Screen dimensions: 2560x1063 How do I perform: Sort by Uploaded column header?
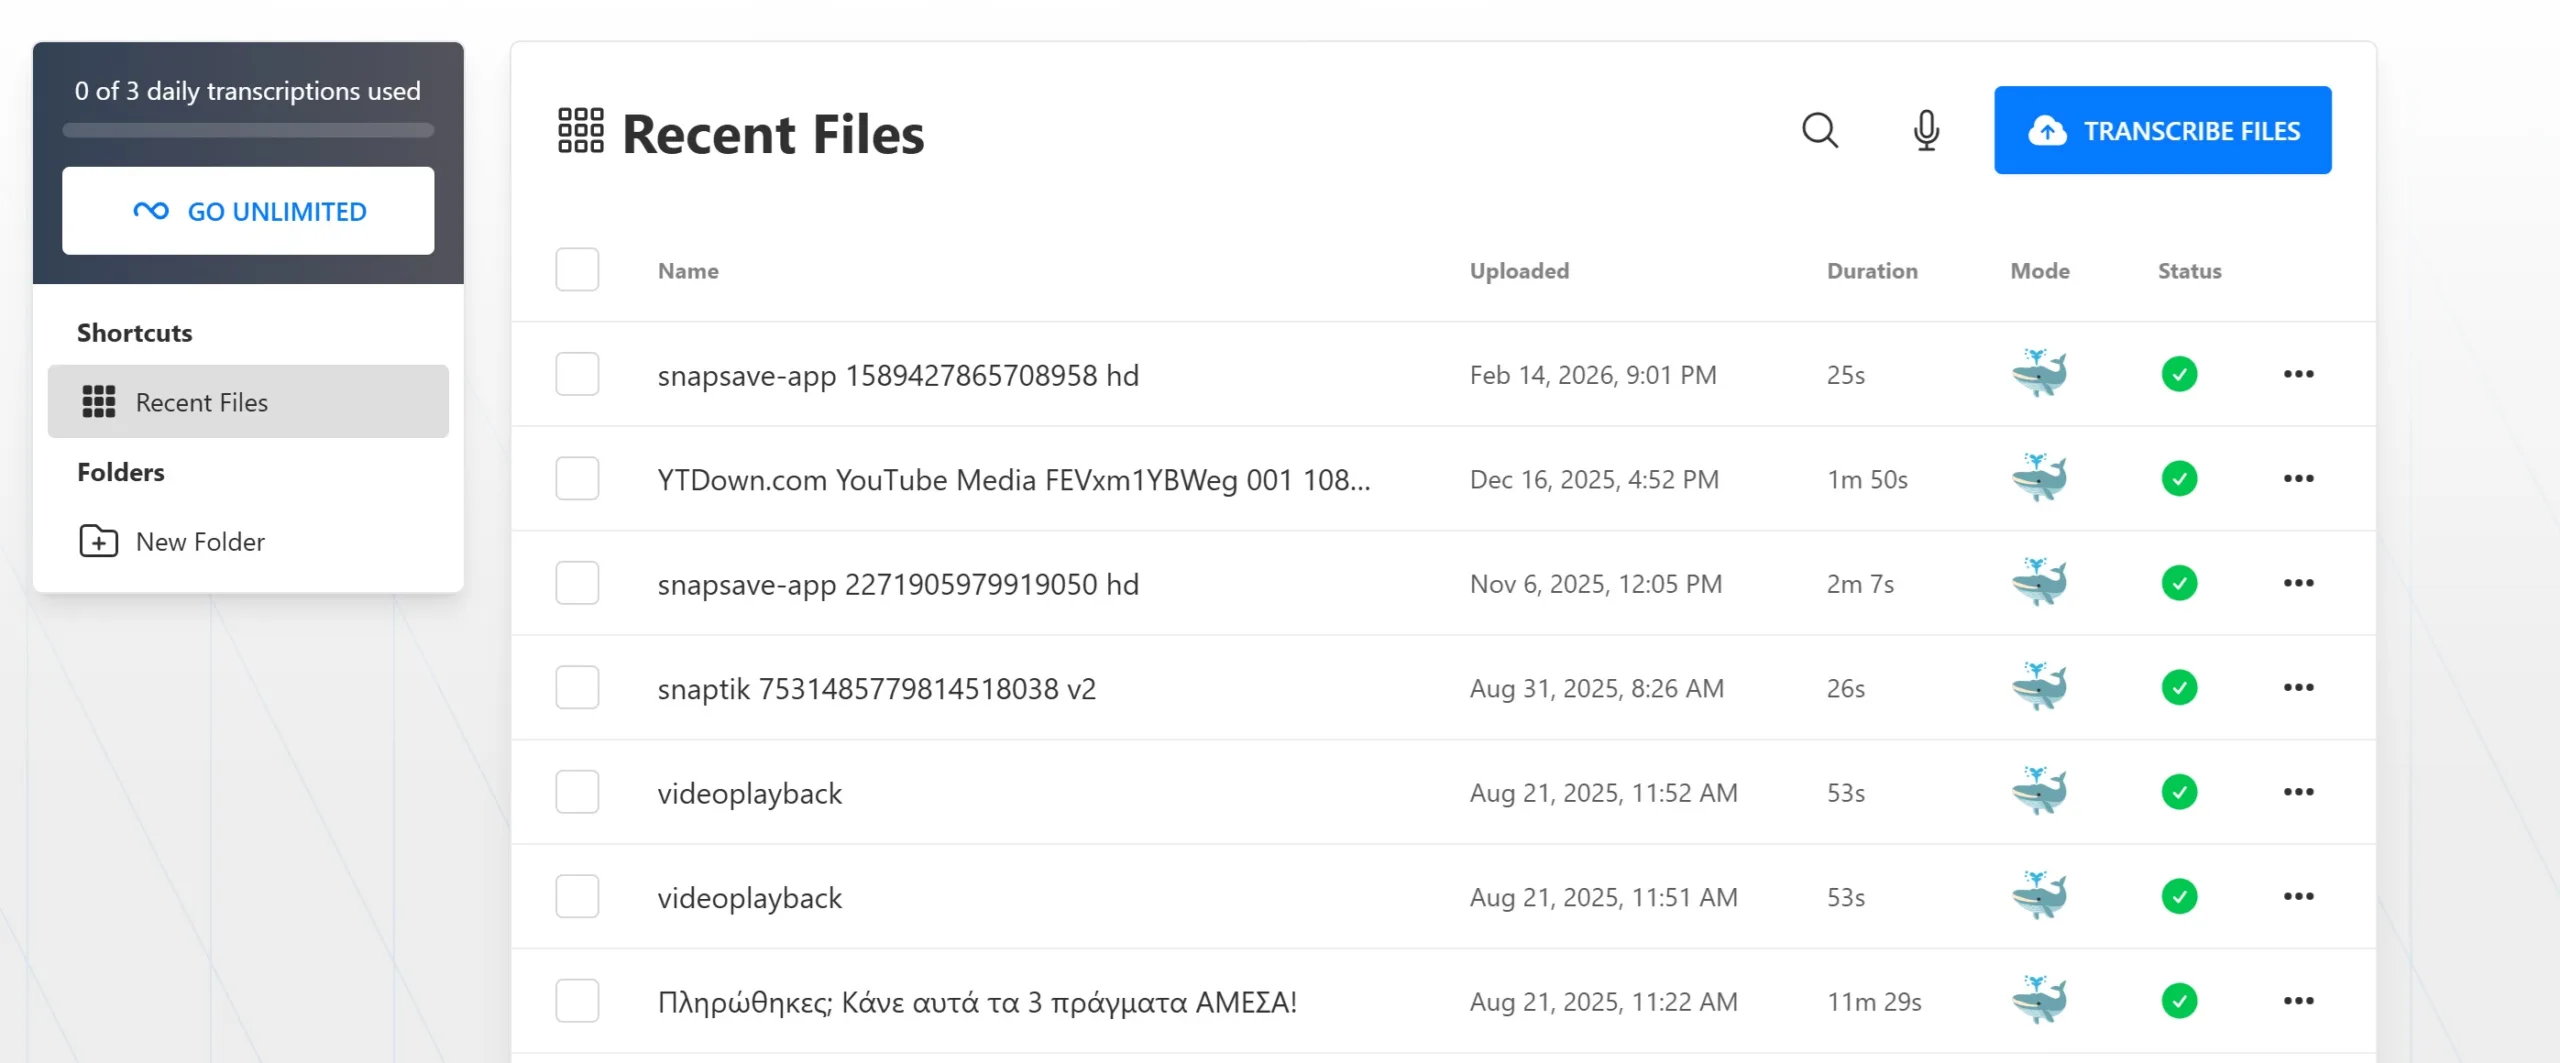tap(1519, 271)
